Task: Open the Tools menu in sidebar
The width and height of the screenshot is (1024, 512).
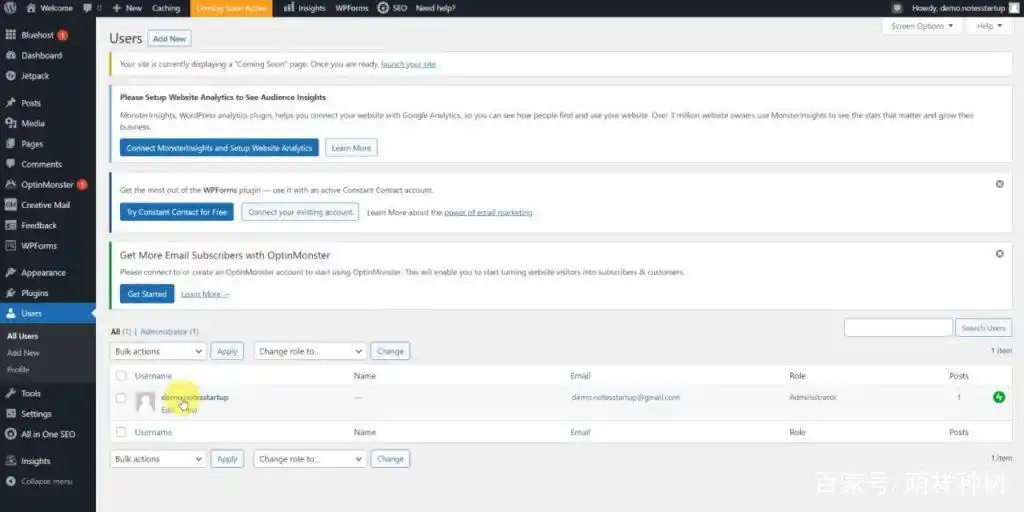Action: point(31,393)
